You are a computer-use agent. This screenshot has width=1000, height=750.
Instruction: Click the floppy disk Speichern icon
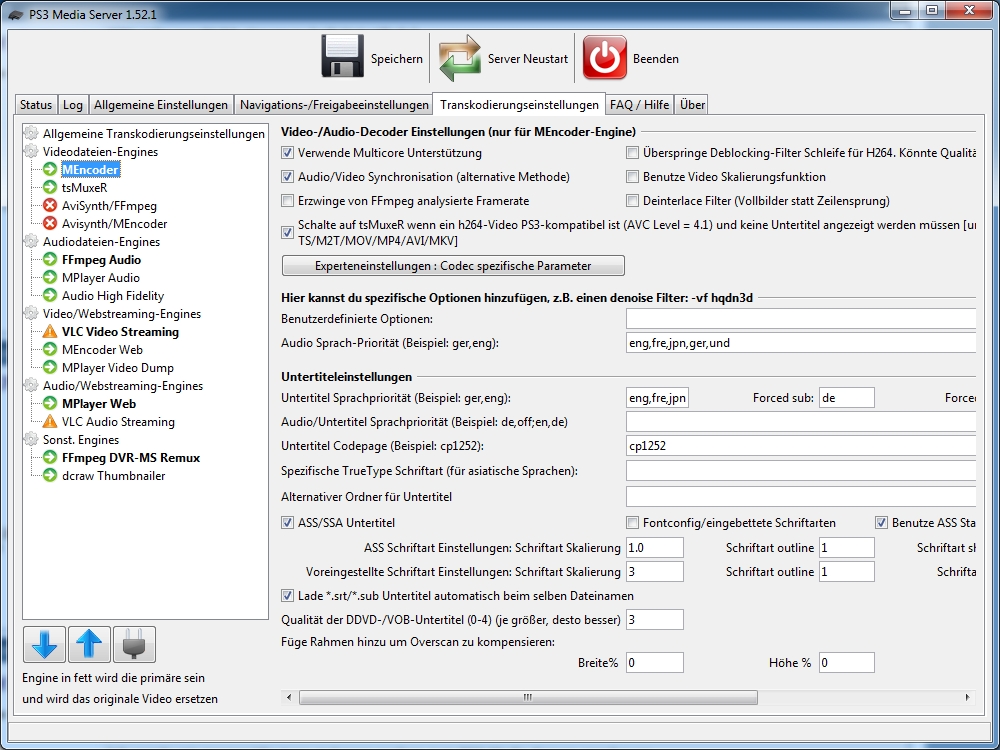point(342,57)
